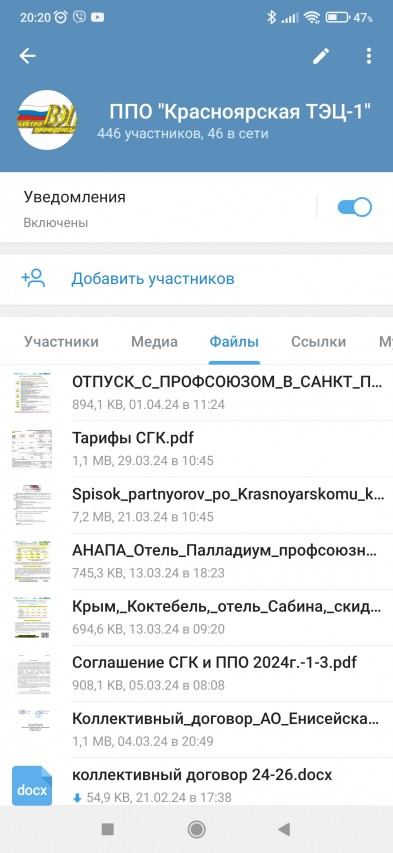Tap download arrow next to 54,9 KB
393x853 pixels.
(77, 798)
